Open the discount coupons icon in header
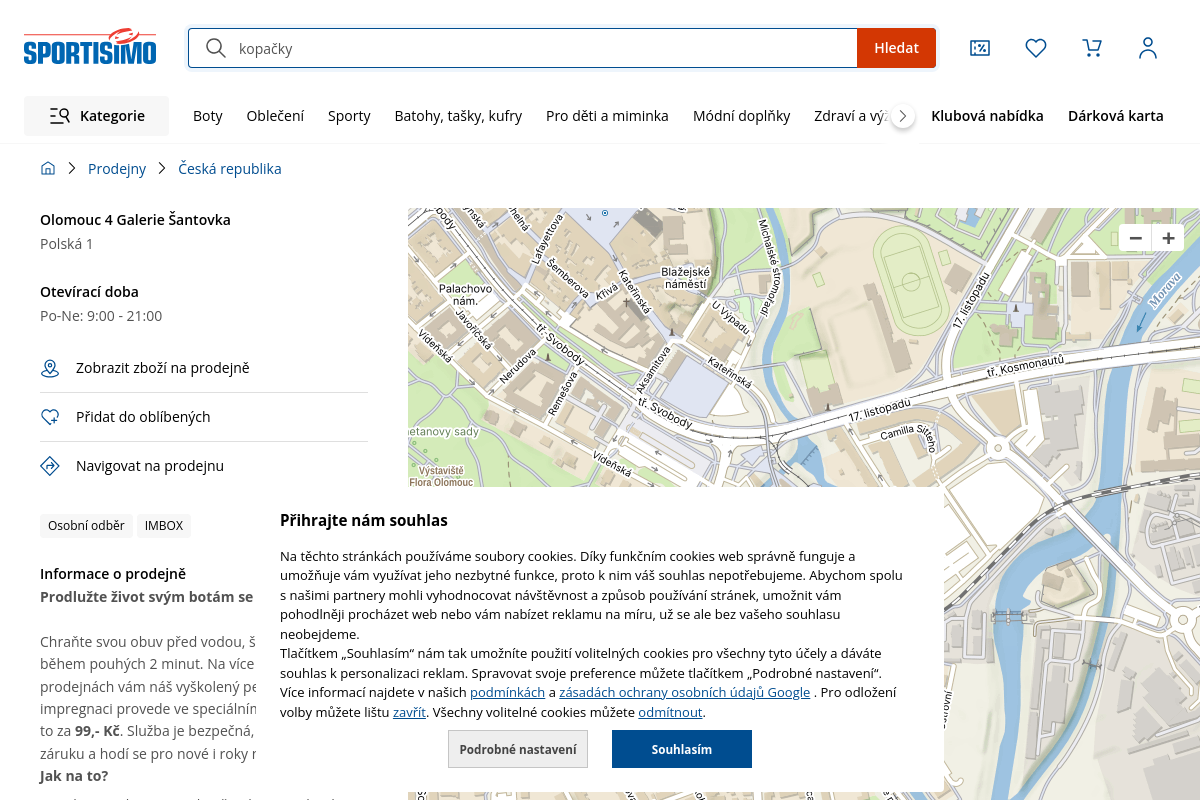 coord(980,48)
